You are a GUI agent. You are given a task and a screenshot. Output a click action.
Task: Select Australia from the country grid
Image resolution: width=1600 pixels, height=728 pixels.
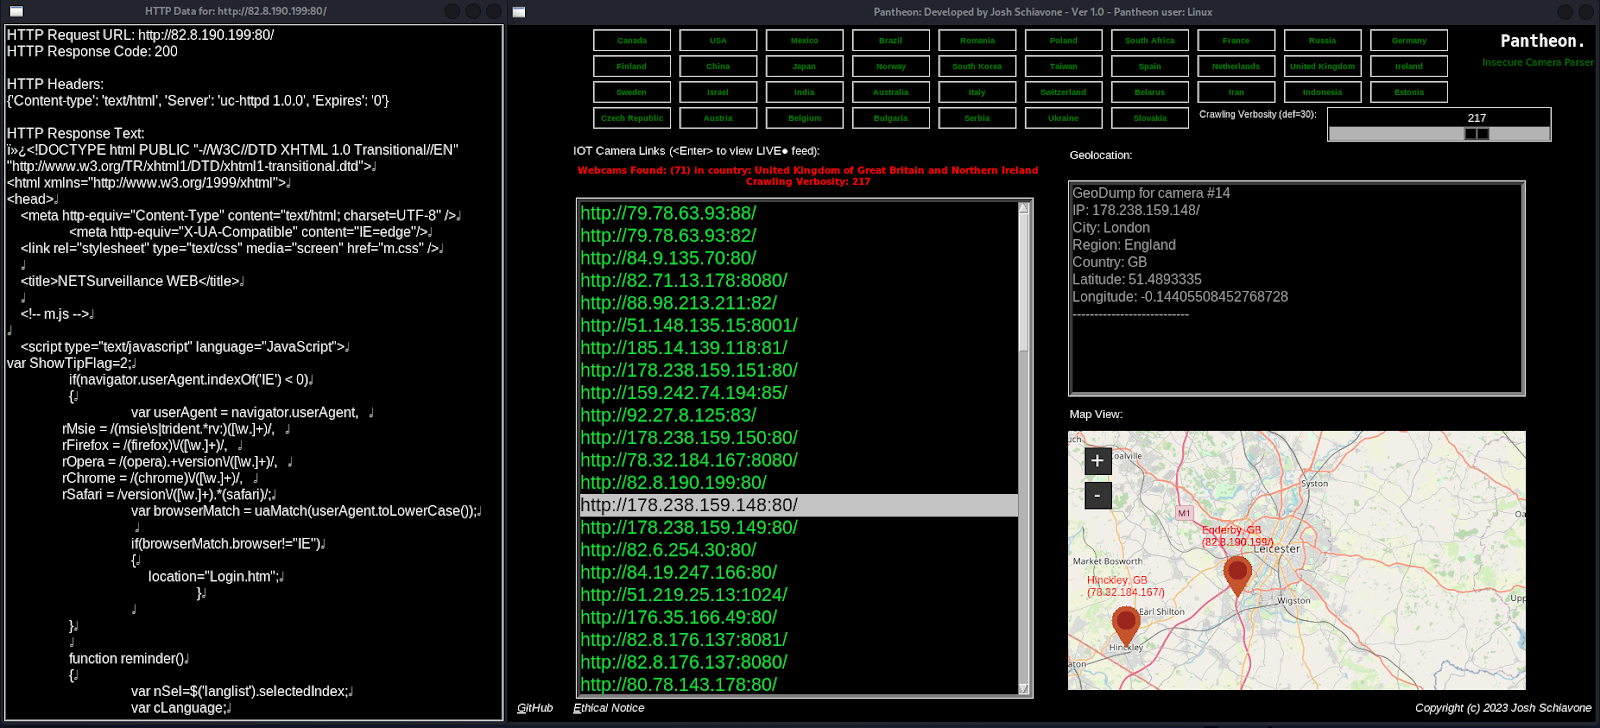[891, 92]
